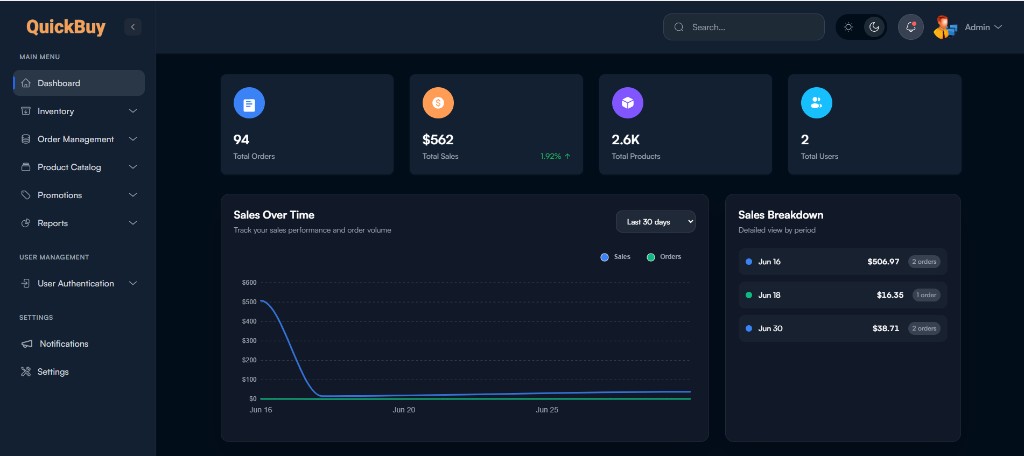Select Dashboard in the main menu

pyautogui.click(x=79, y=83)
